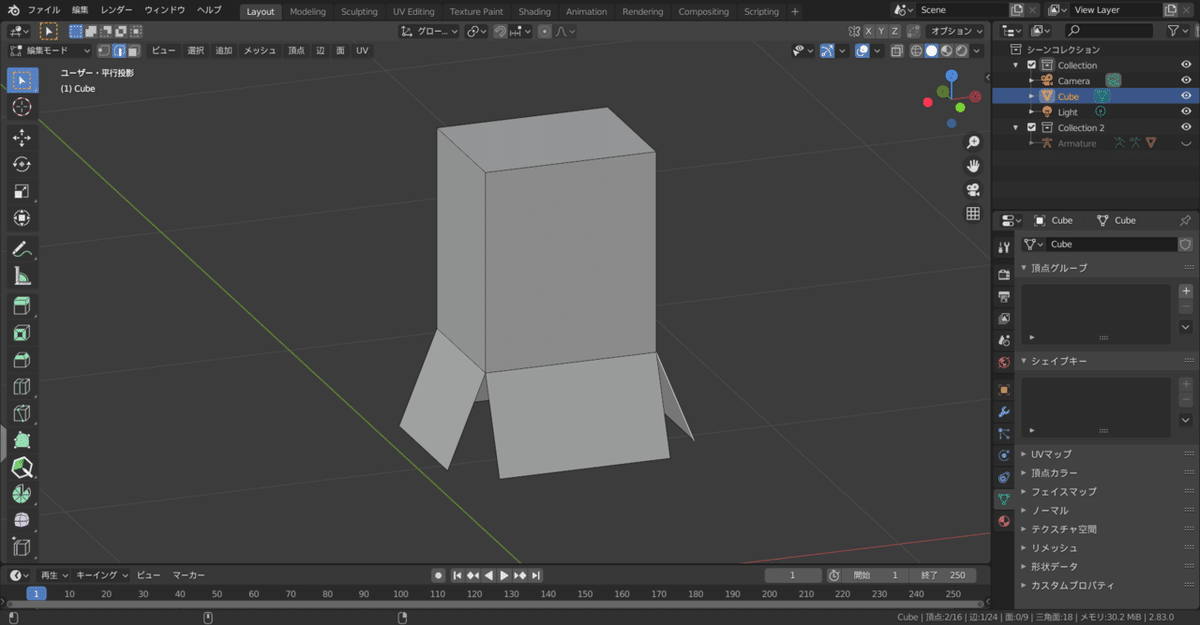This screenshot has width=1200, height=625.
Task: Select the Move tool
Action: coord(22,137)
